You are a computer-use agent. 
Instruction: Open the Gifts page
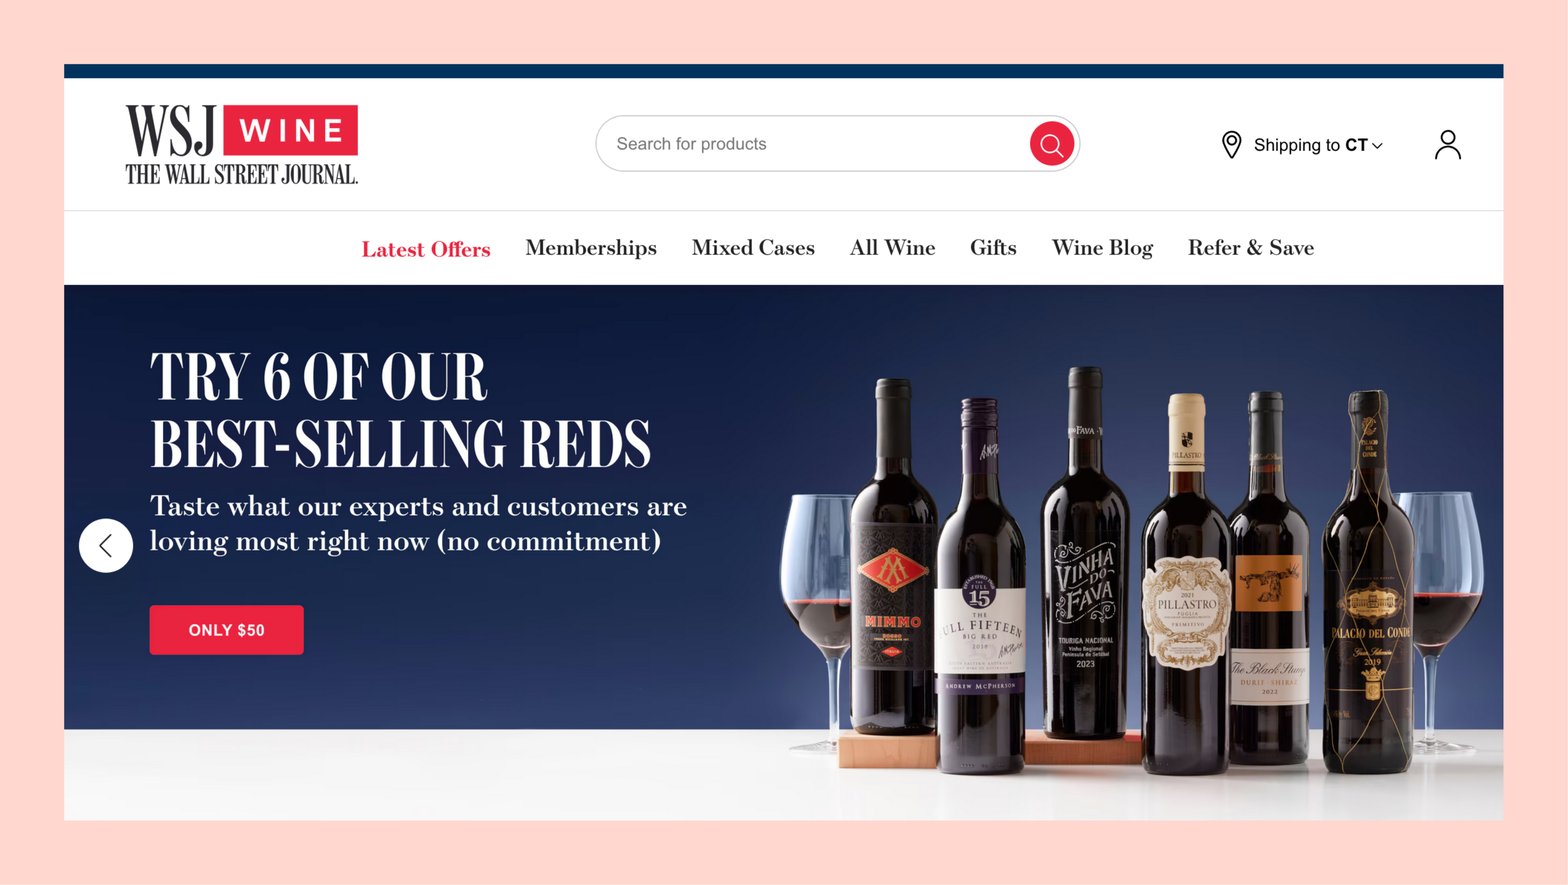[x=993, y=248]
